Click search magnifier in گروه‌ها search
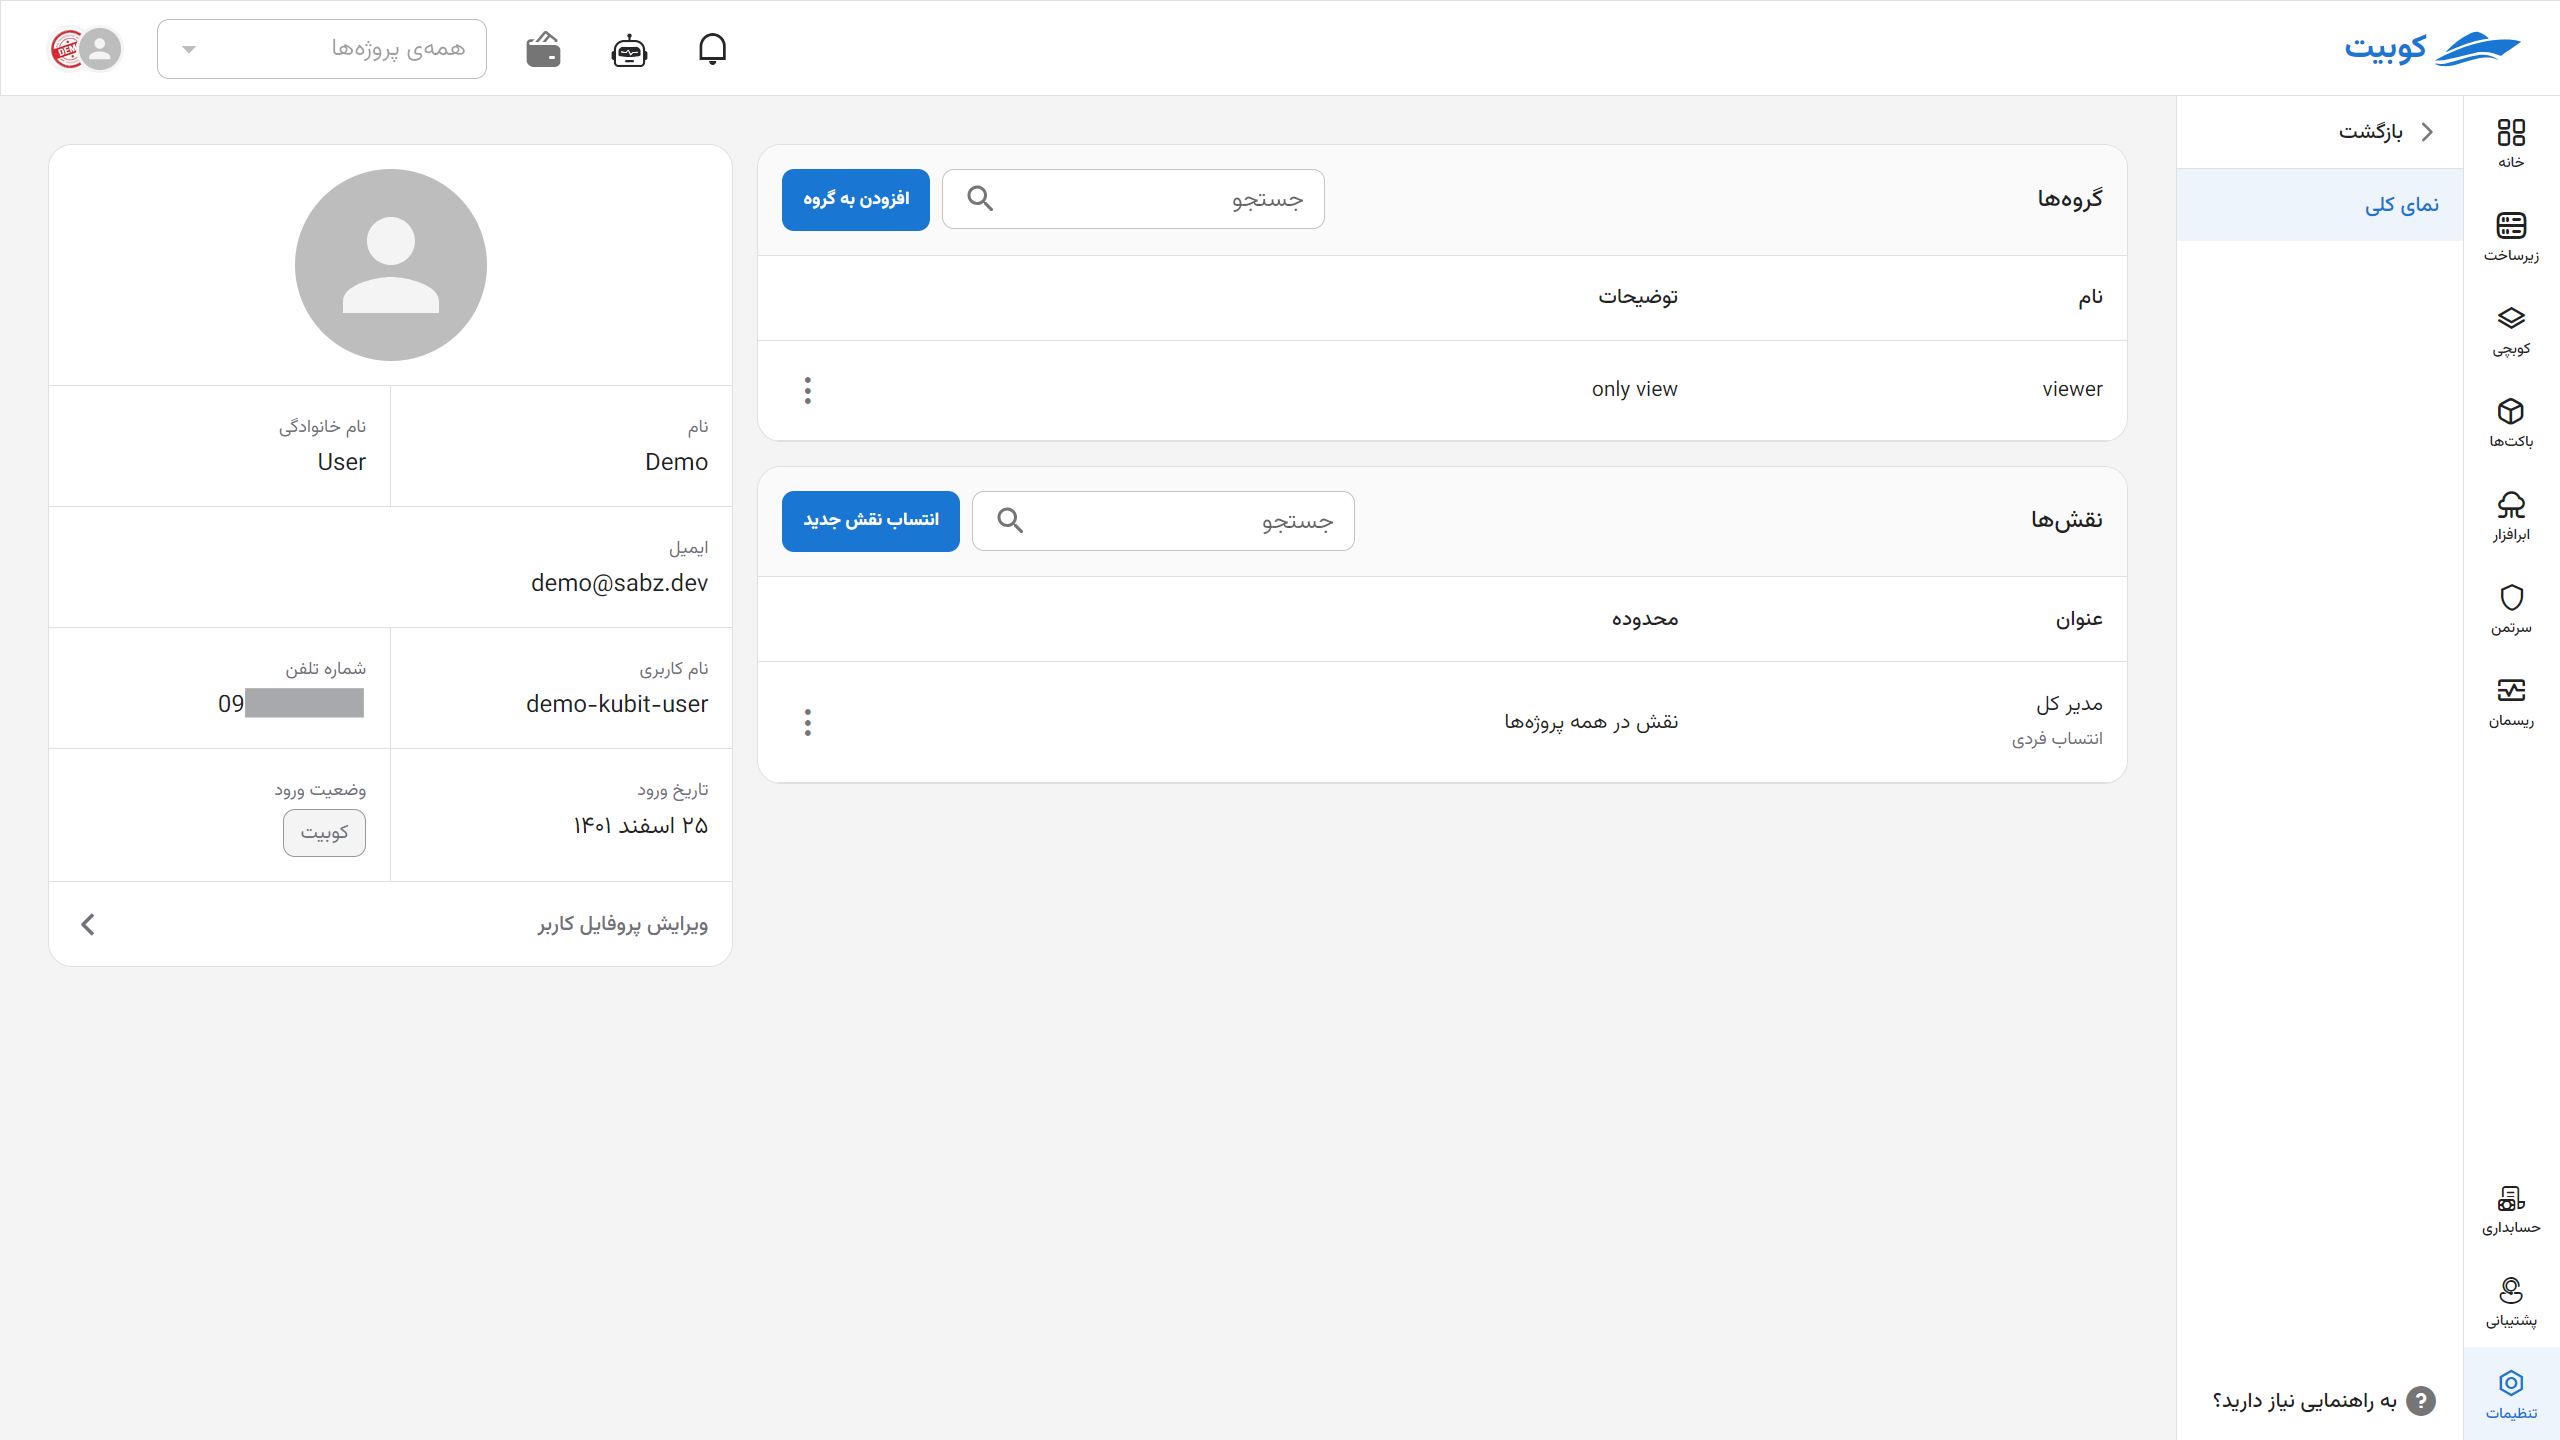The image size is (2560, 1440). [980, 199]
